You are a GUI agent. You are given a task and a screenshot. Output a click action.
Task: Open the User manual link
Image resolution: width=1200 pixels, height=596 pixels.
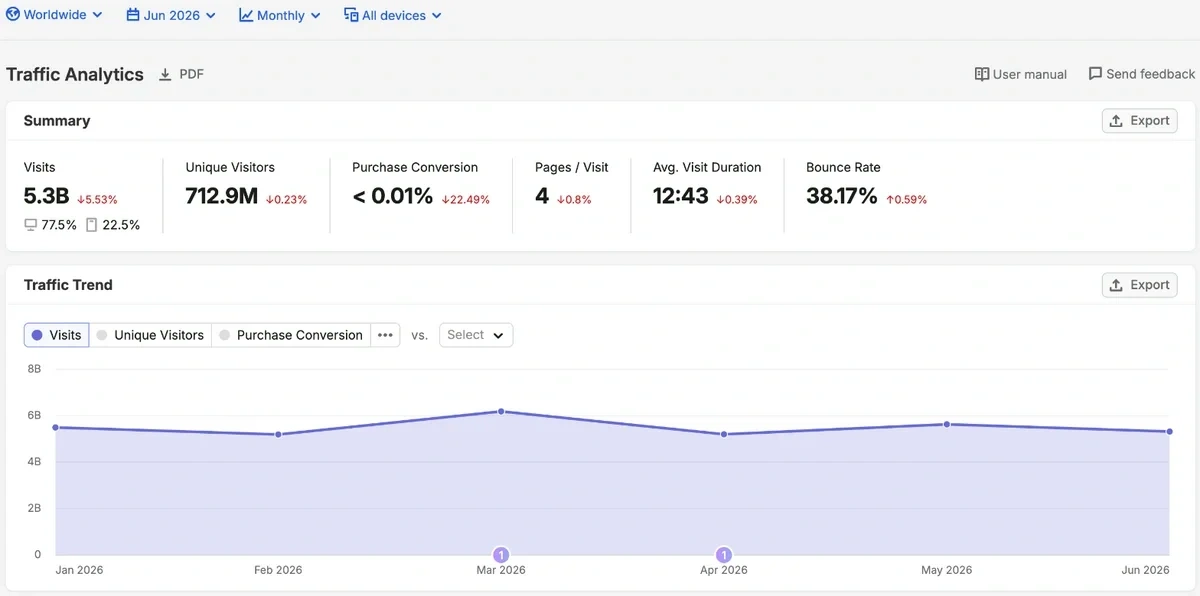tap(1021, 74)
